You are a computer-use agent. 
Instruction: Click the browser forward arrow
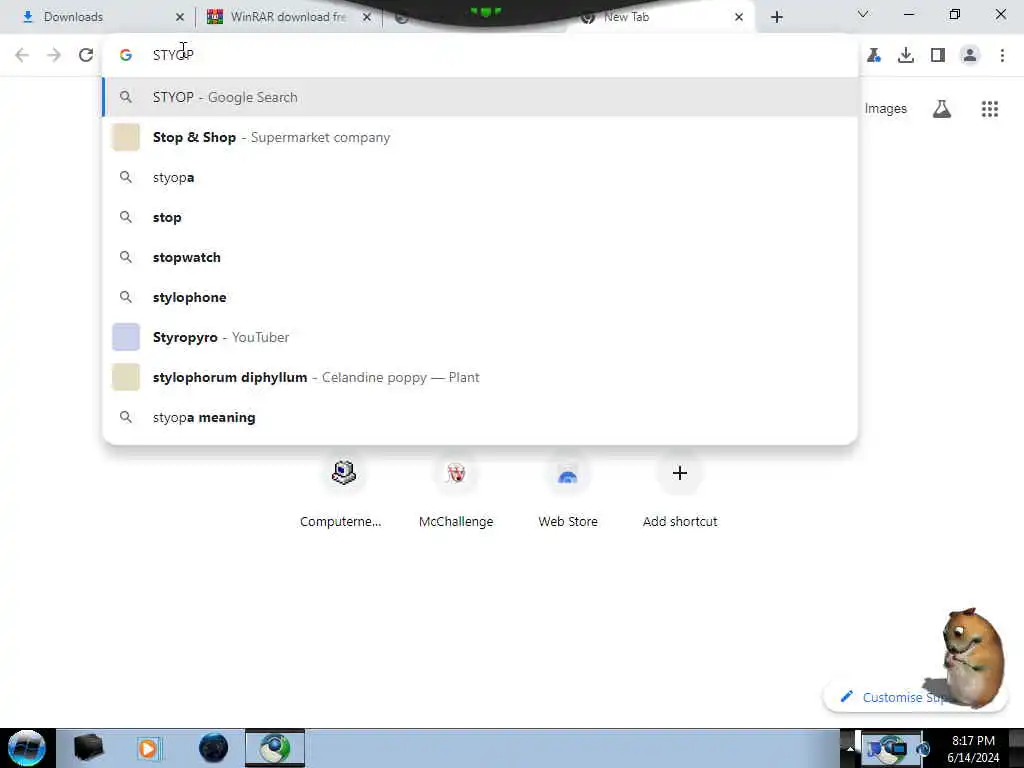pyautogui.click(x=54, y=55)
